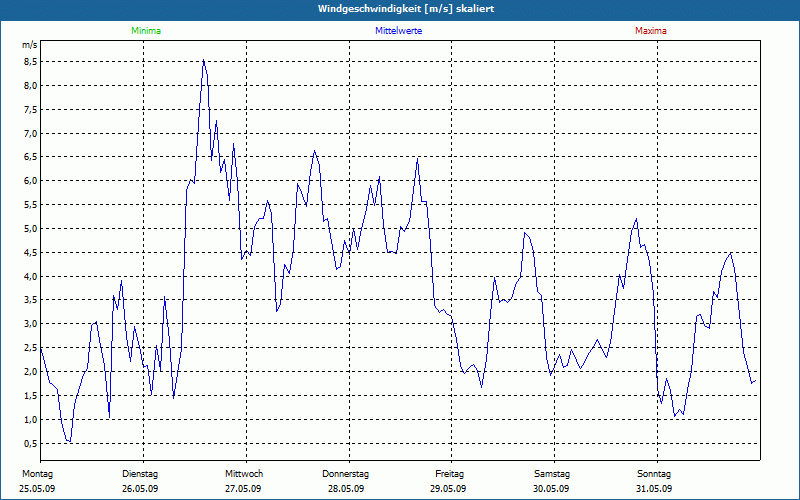The width and height of the screenshot is (800, 500).
Task: Click the date 31.05.09
Action: 654,489
